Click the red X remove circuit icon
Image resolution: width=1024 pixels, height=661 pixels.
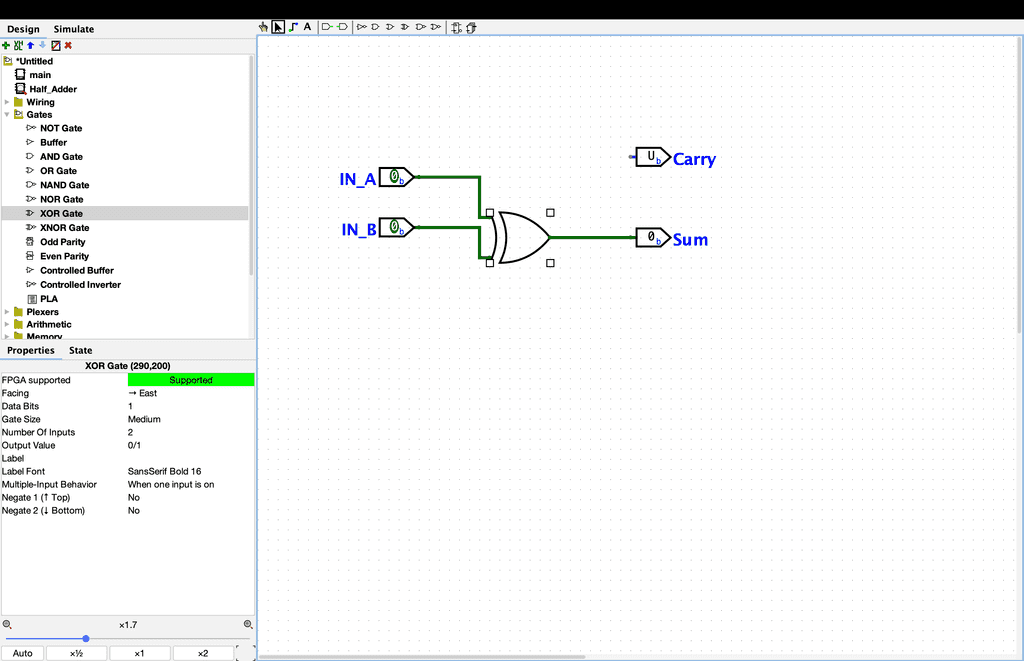click(x=68, y=45)
